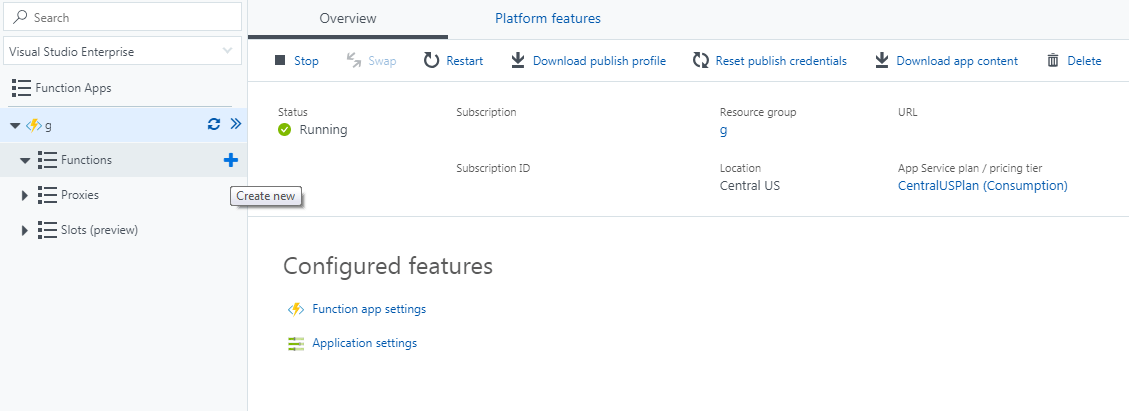Open the resource group g link
Screen dimensions: 1129x411
pos(723,130)
